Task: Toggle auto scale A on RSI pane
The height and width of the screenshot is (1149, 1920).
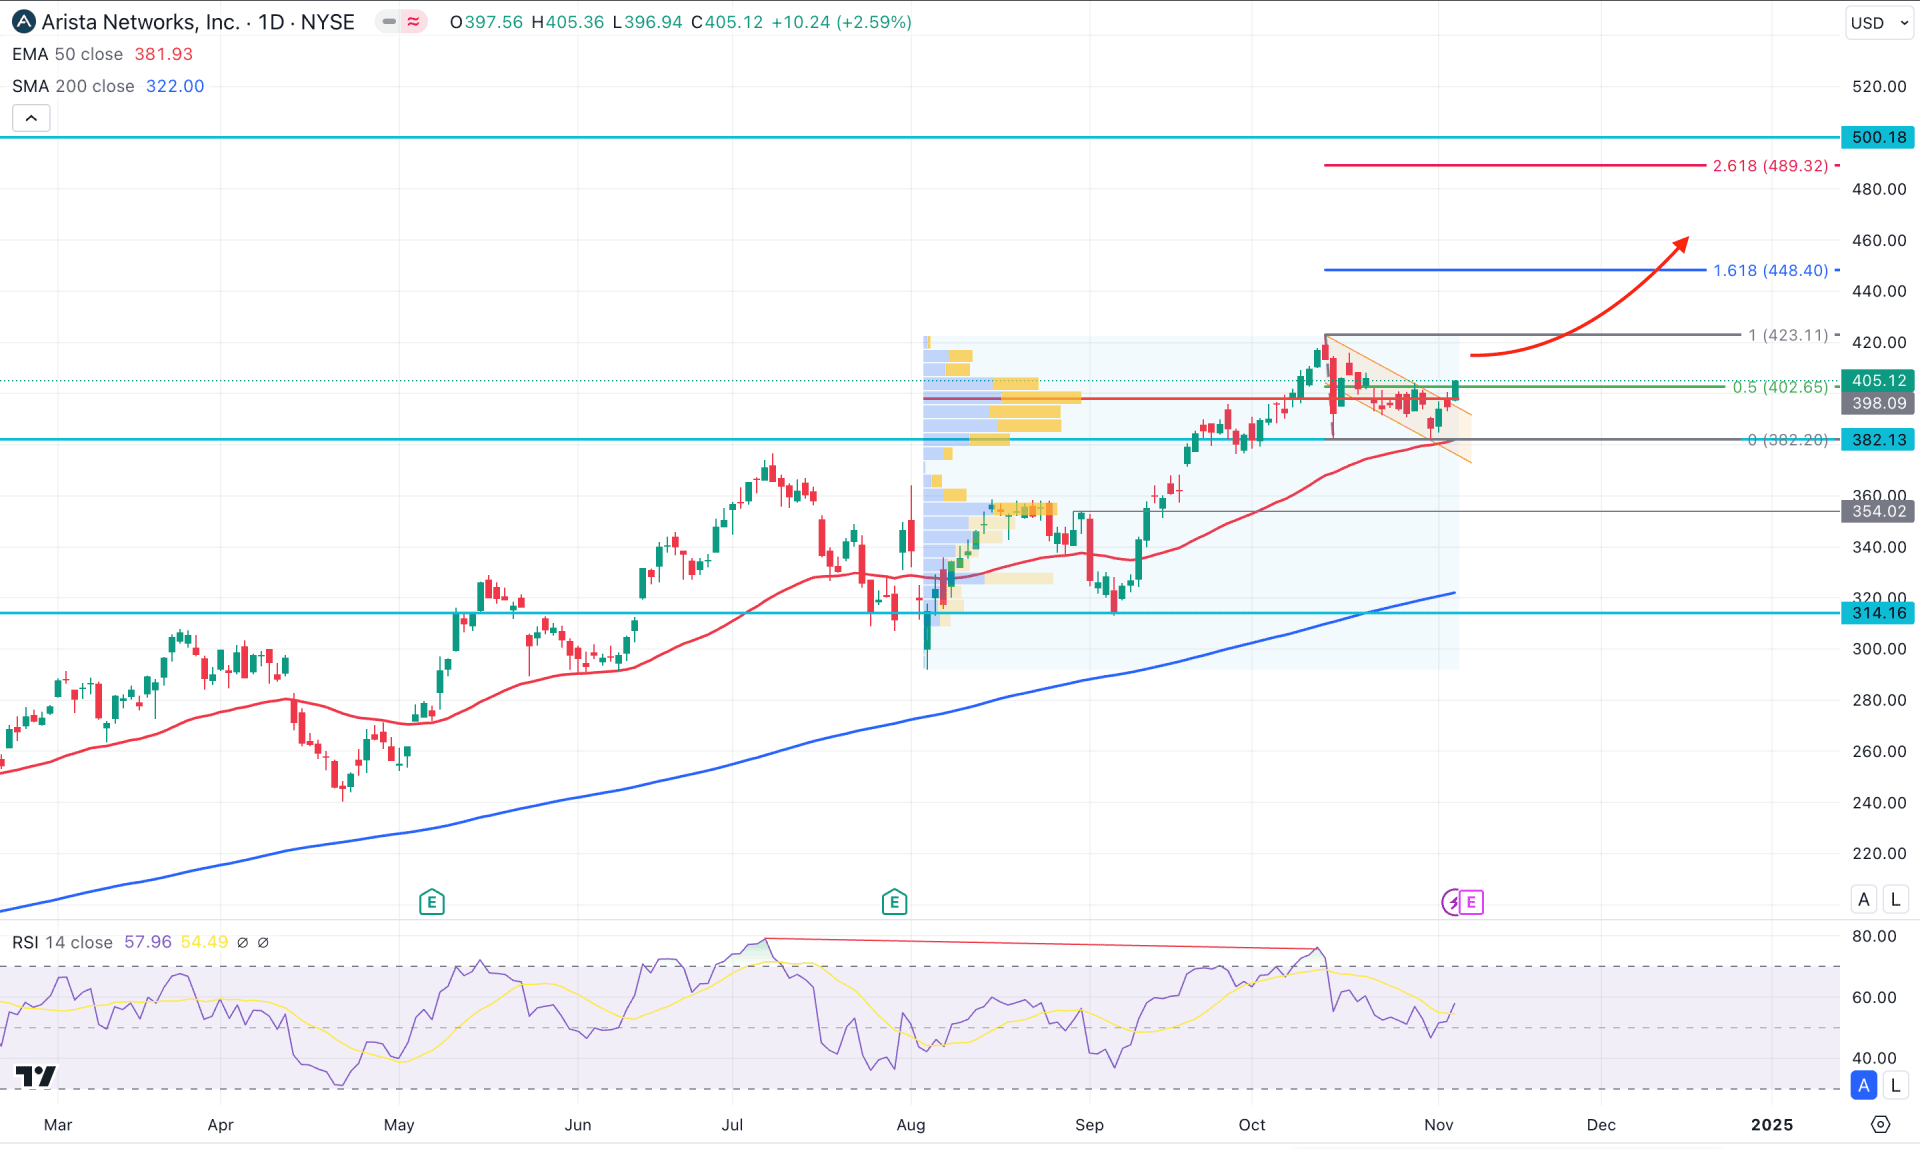Action: point(1863,1085)
